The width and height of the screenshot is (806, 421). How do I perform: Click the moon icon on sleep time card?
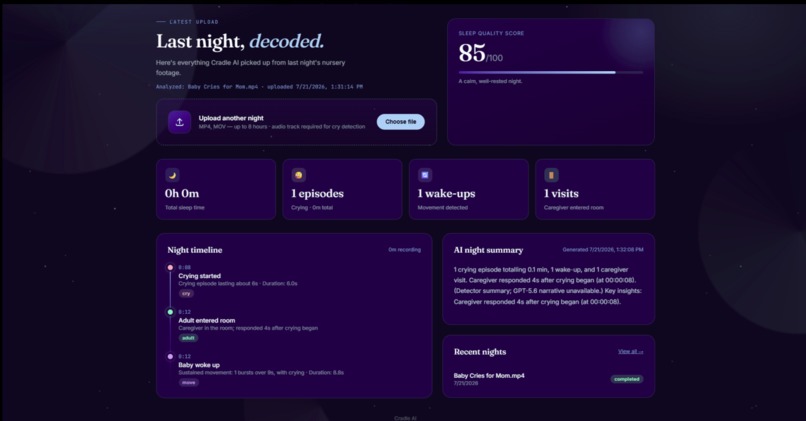click(x=172, y=175)
